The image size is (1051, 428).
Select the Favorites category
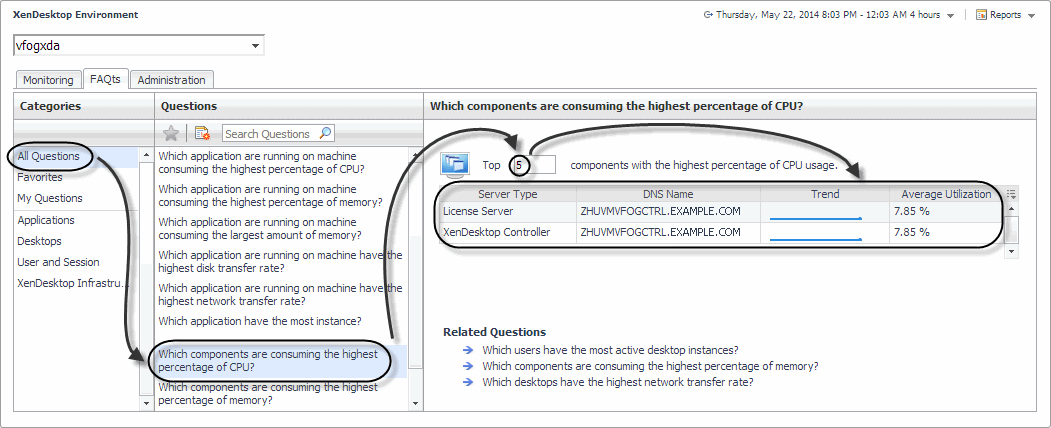[x=40, y=177]
